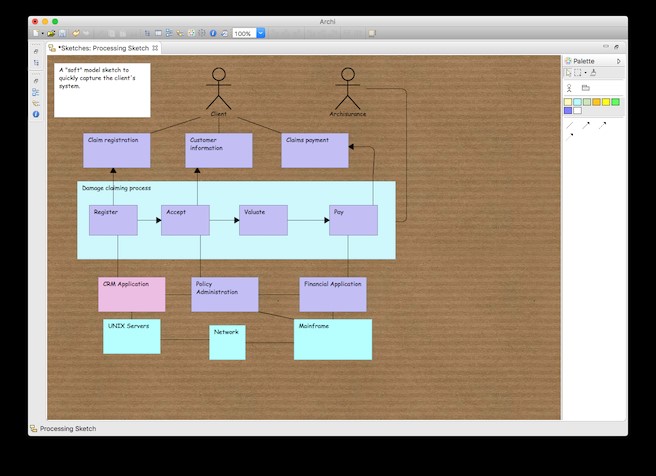The height and width of the screenshot is (476, 656).
Task: Collapse the Palette panel arrow
Action: point(618,61)
